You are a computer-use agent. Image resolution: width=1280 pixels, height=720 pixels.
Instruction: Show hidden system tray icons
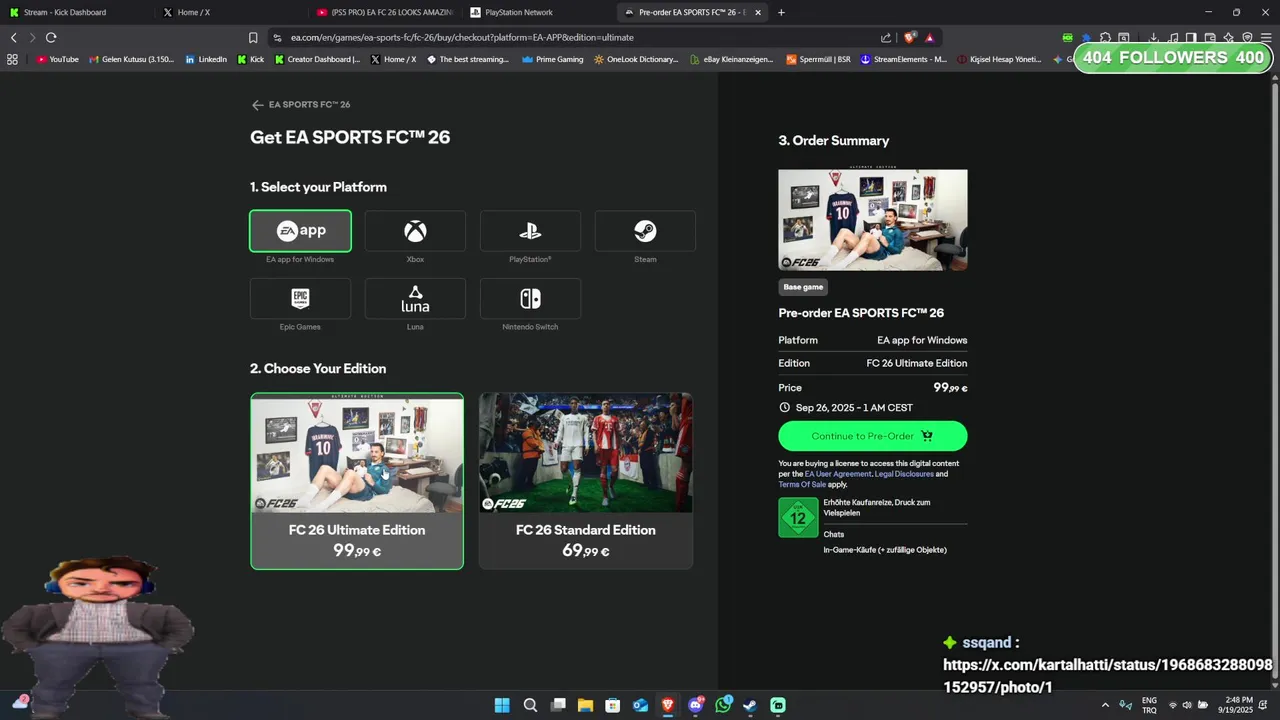point(1105,705)
